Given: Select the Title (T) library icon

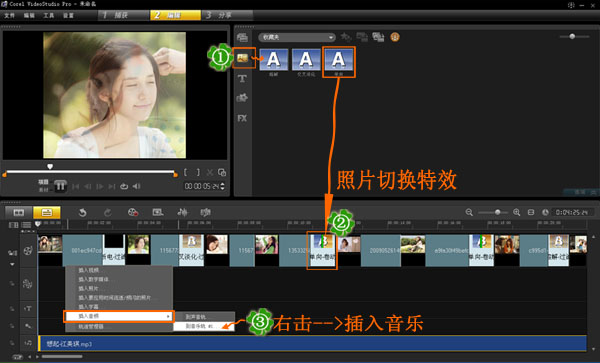Looking at the screenshot, I should point(242,79).
